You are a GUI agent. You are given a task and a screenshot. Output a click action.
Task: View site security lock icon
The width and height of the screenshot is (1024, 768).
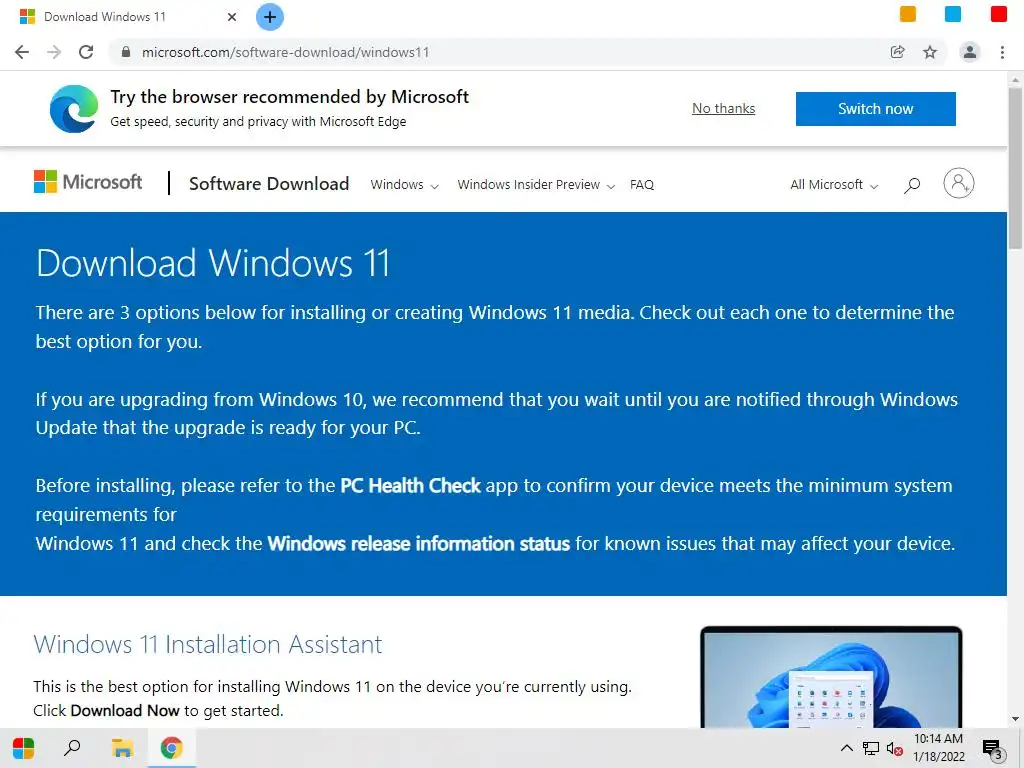click(126, 52)
